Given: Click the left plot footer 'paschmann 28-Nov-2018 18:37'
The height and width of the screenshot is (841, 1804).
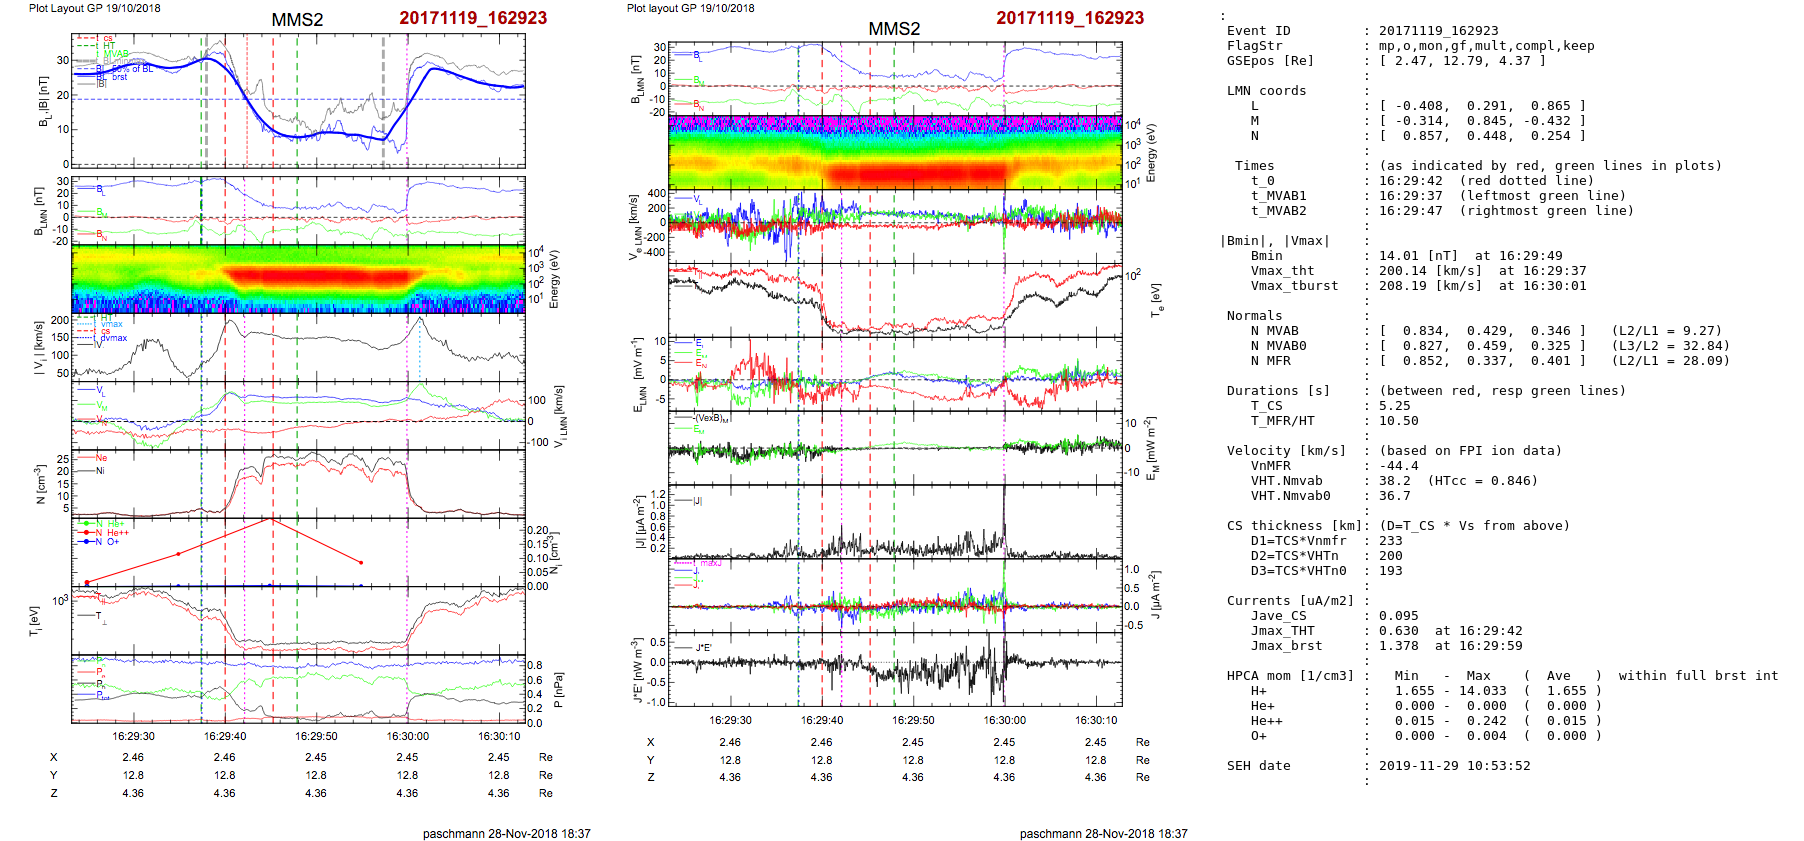Looking at the screenshot, I should click(x=506, y=833).
